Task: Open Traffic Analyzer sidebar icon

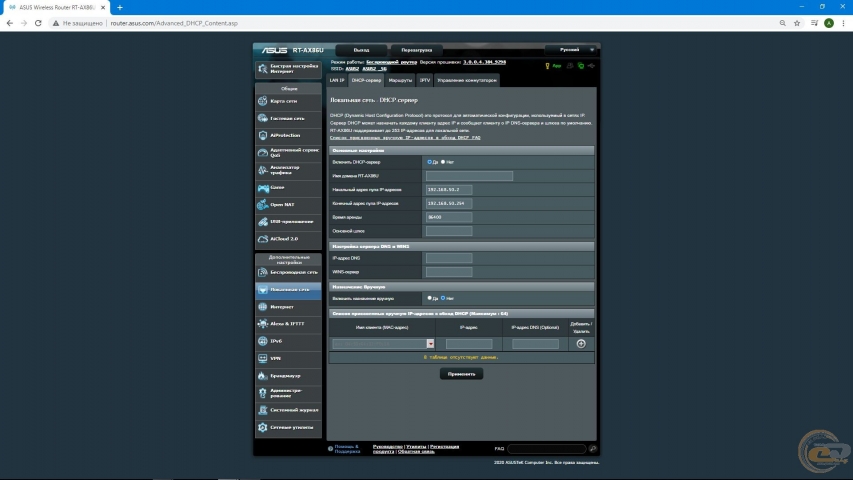Action: (x=263, y=170)
